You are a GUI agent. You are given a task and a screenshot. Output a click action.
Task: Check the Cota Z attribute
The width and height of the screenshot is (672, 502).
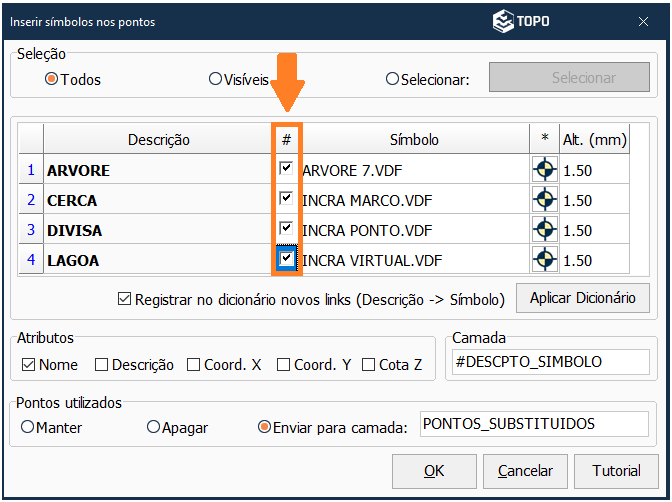tap(369, 365)
